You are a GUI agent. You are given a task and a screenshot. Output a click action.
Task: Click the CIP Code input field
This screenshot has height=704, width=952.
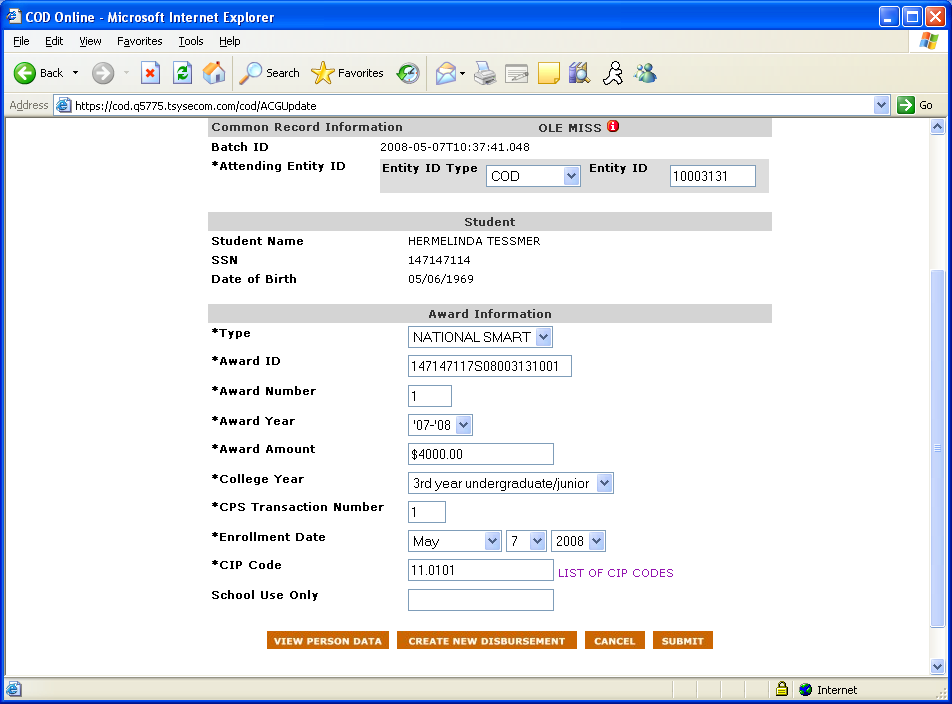coord(481,570)
